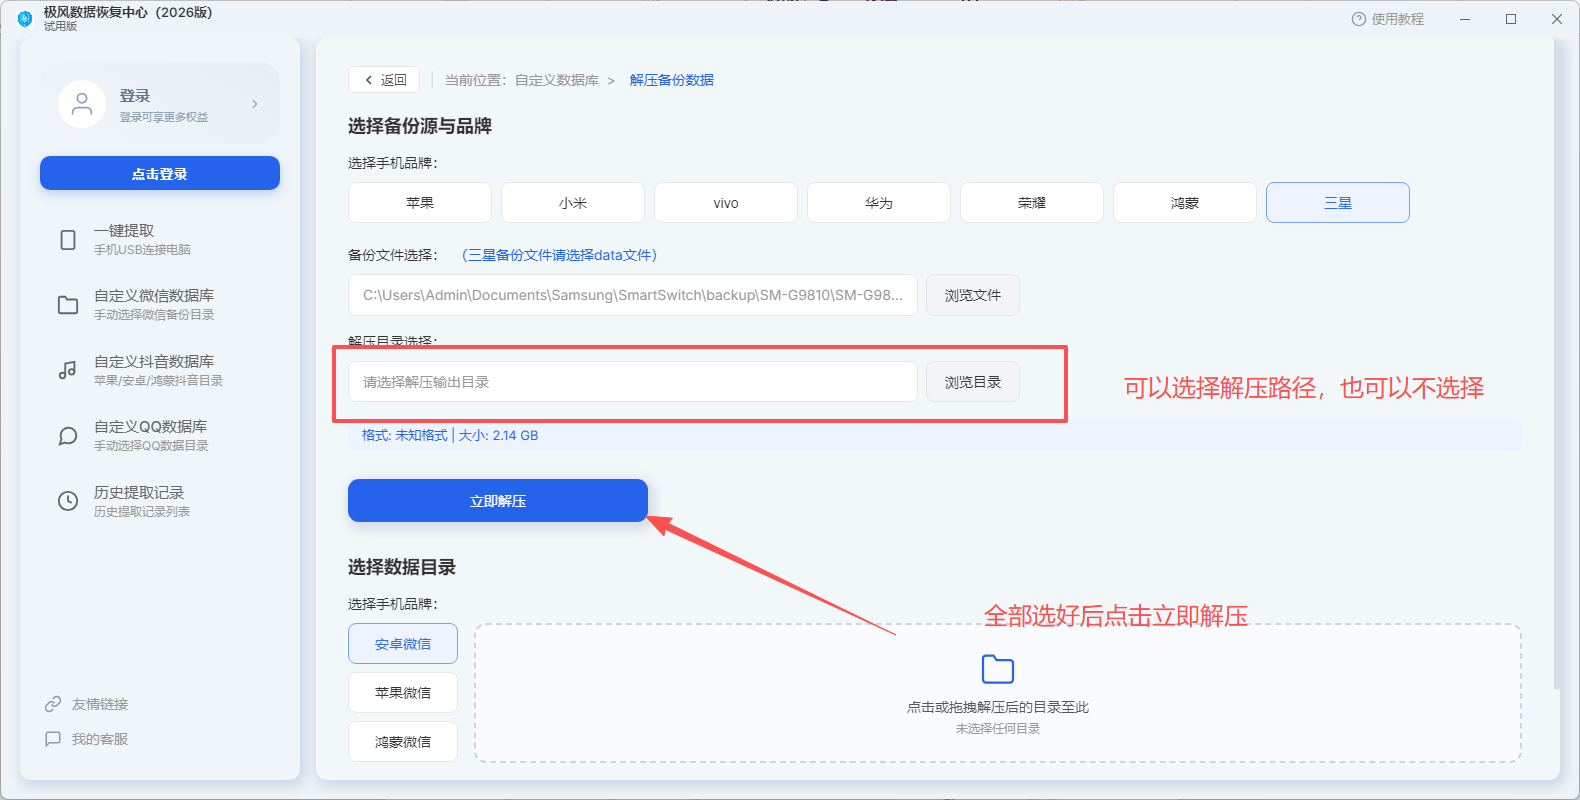Select the 苹果 phone brand
This screenshot has height=800, width=1580.
point(420,202)
